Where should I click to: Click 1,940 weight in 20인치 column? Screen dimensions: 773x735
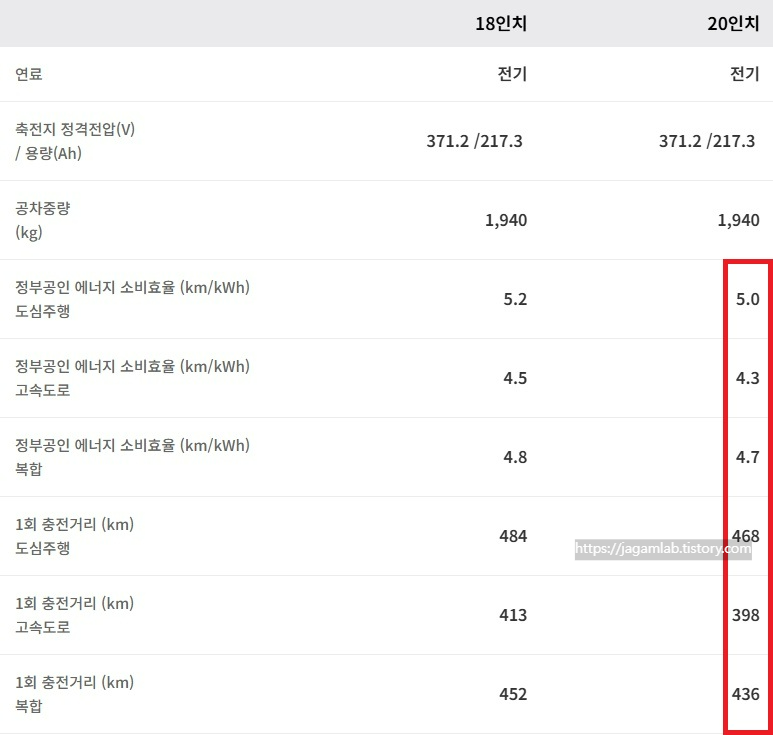pyautogui.click(x=738, y=220)
